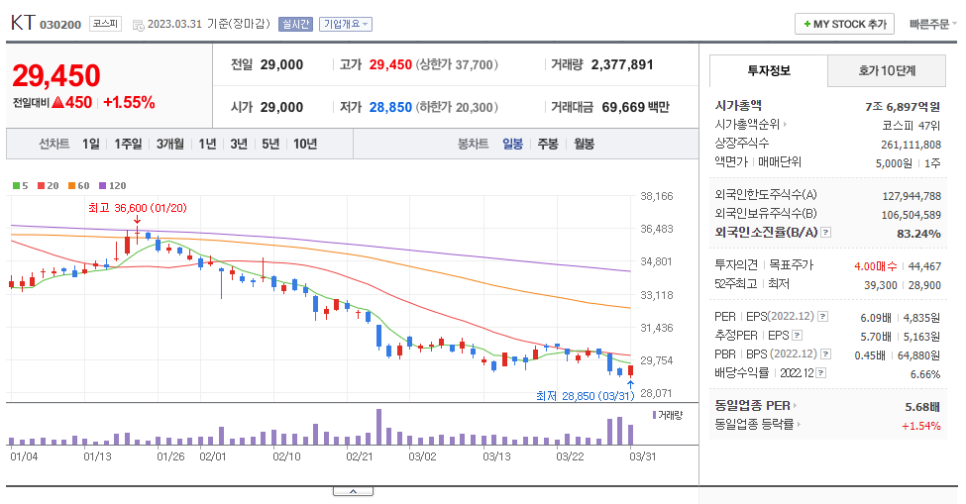The height and width of the screenshot is (504, 966).
Task: Click the red up-triangle price change icon
Action: click(58, 102)
